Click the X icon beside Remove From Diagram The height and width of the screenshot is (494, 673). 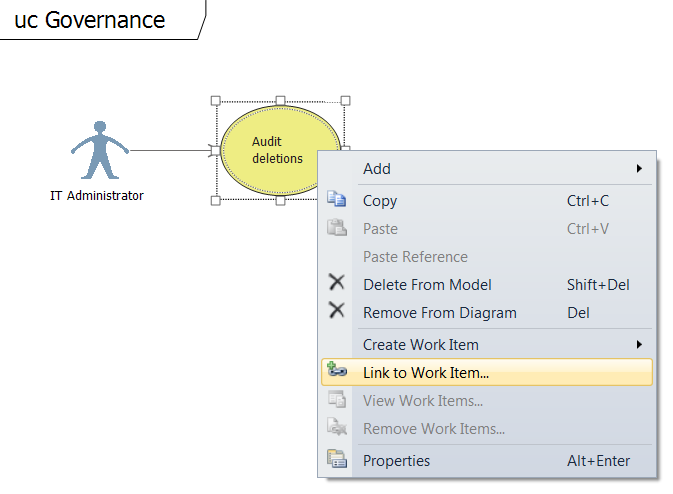[336, 310]
